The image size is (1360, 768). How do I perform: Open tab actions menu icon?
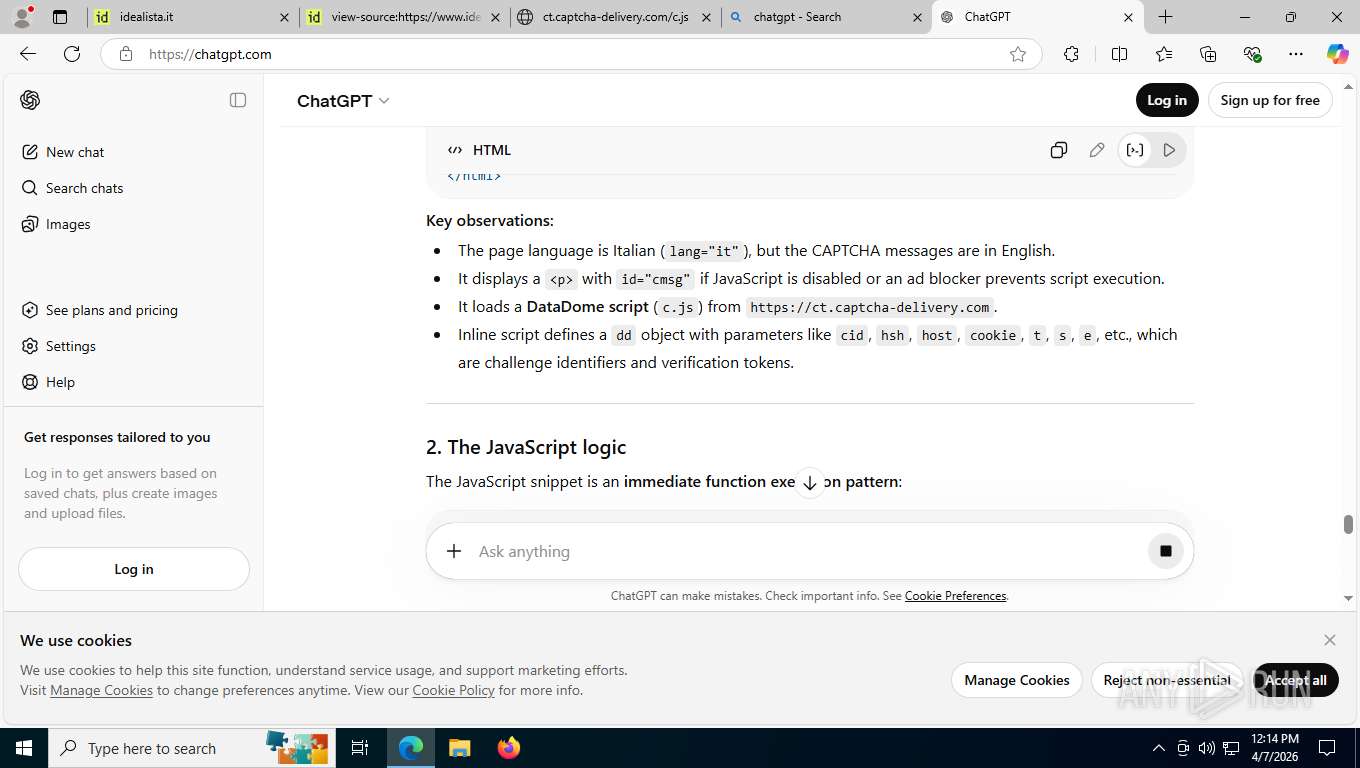click(60, 17)
